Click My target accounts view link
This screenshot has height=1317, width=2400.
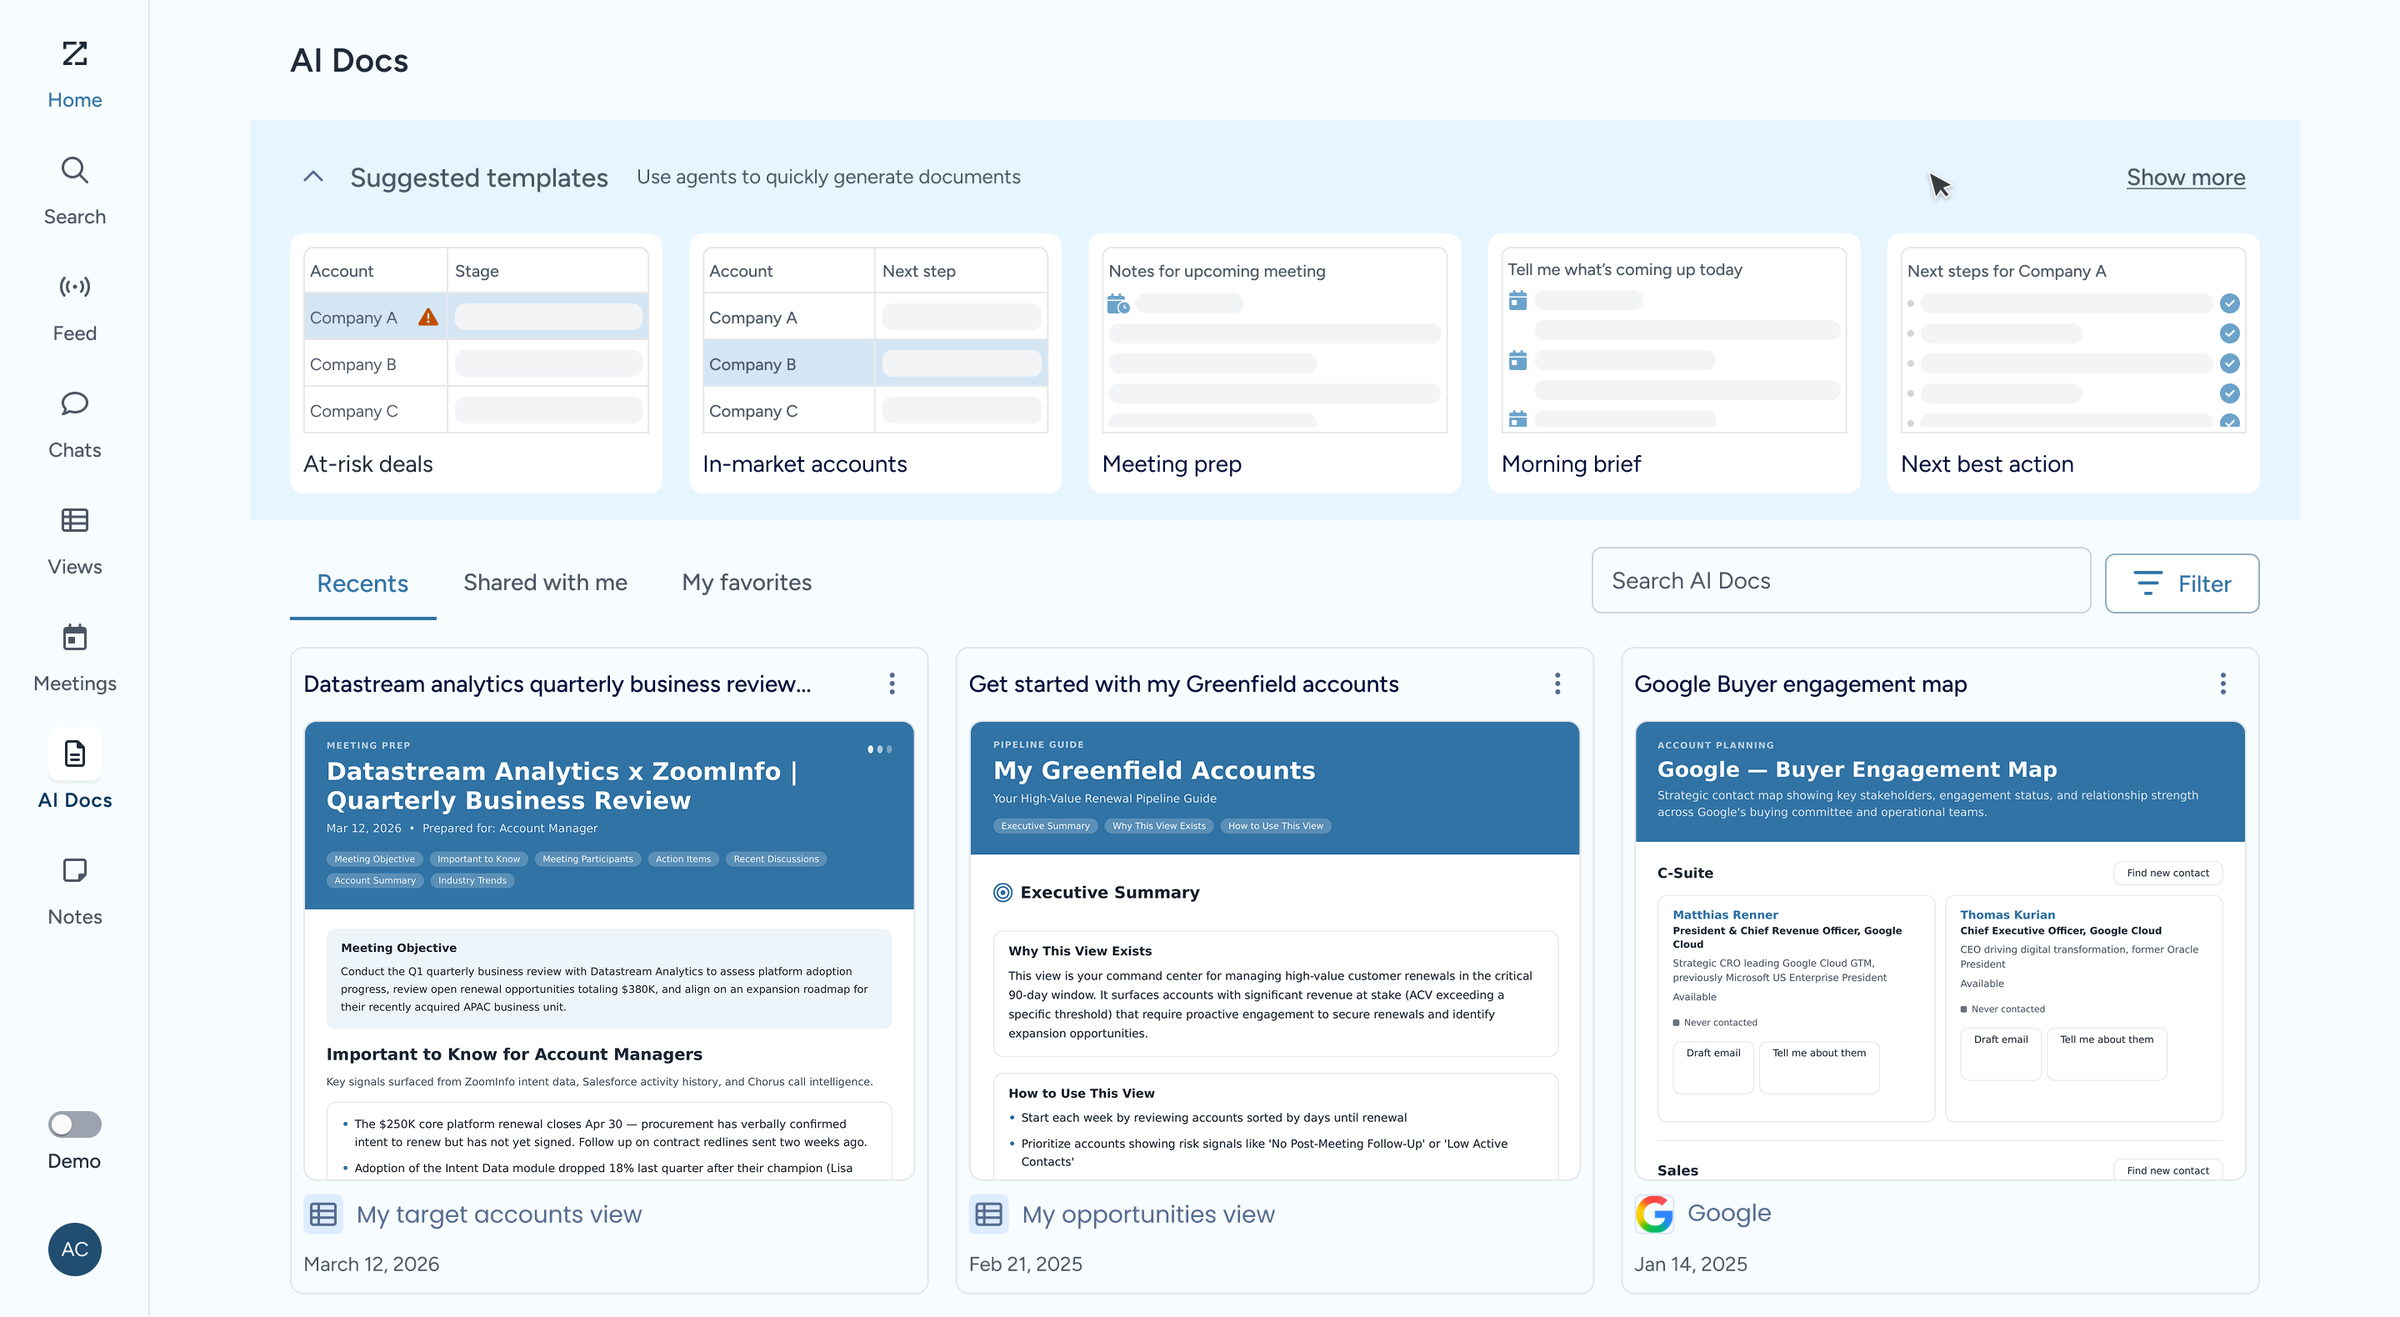pyautogui.click(x=499, y=1214)
